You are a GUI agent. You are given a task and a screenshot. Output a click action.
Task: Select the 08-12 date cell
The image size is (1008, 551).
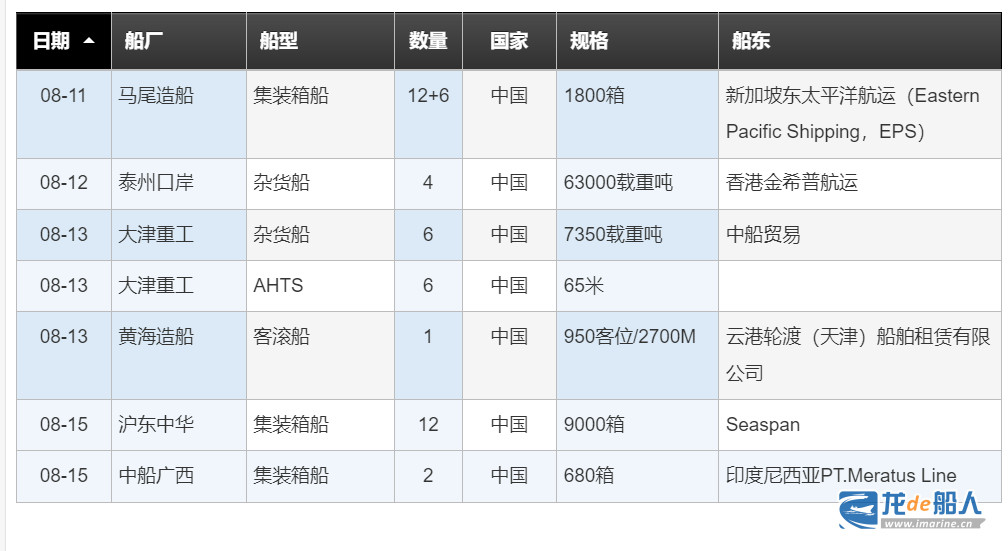point(64,184)
